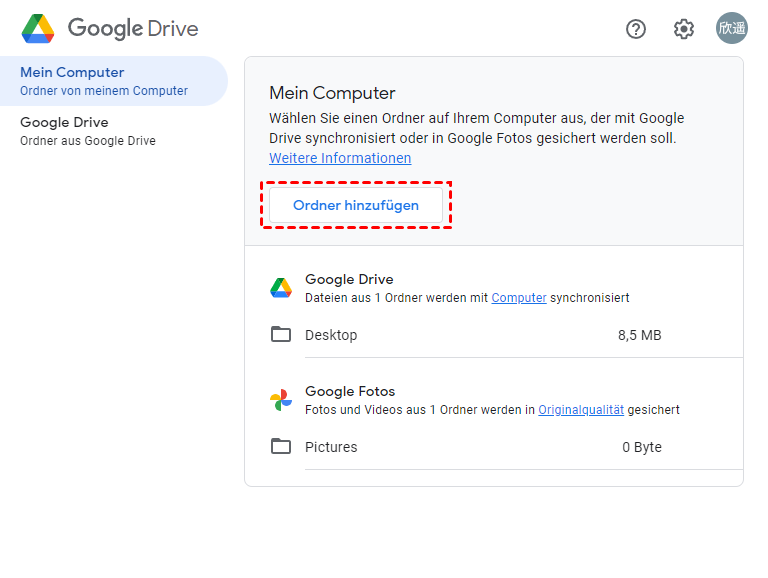This screenshot has width=768, height=578.
Task: Click the Desktop folder icon
Action: pos(281,335)
